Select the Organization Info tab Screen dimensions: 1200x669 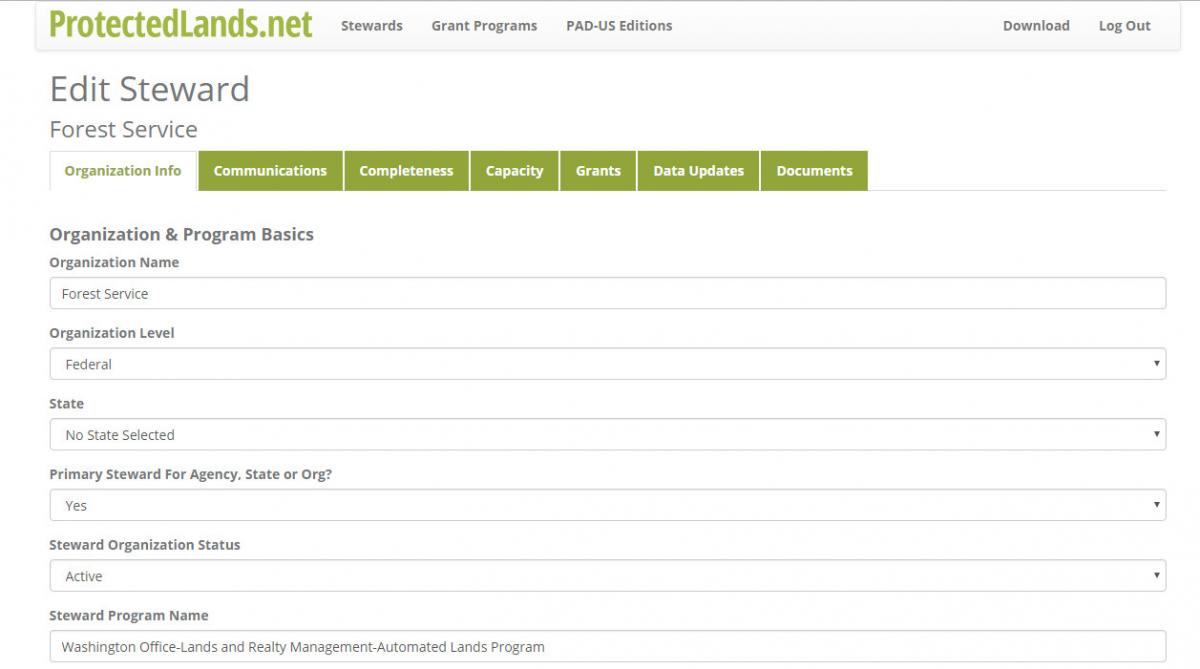point(123,171)
